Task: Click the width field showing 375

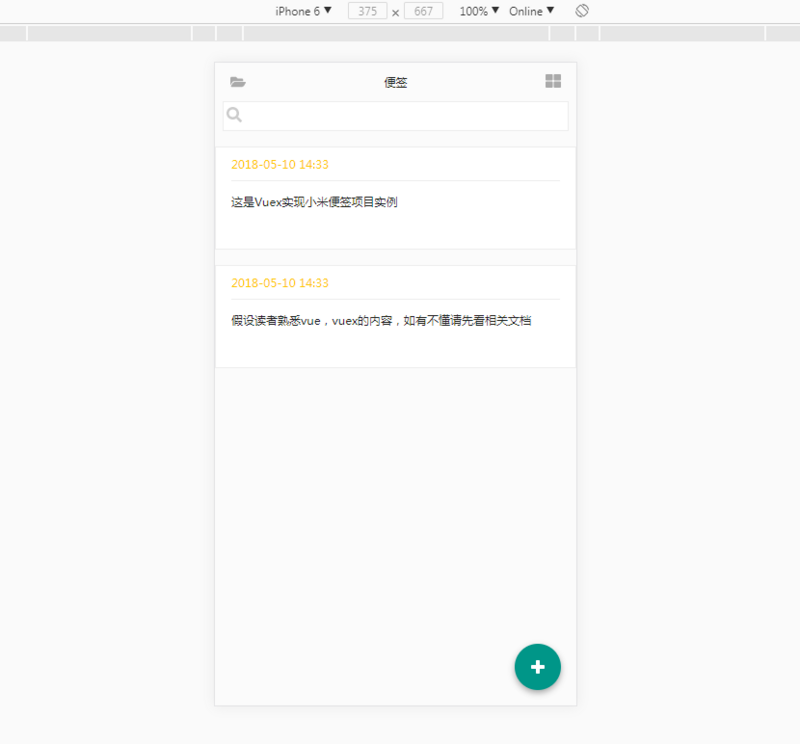Action: 367,11
